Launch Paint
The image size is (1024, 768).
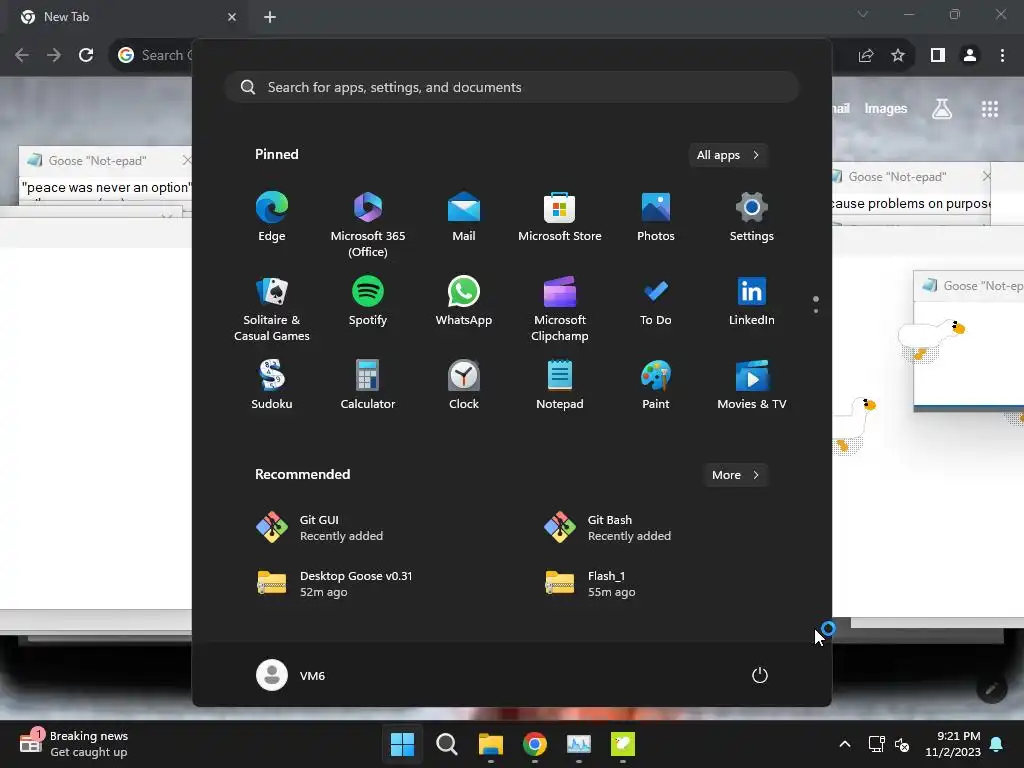tap(656, 385)
